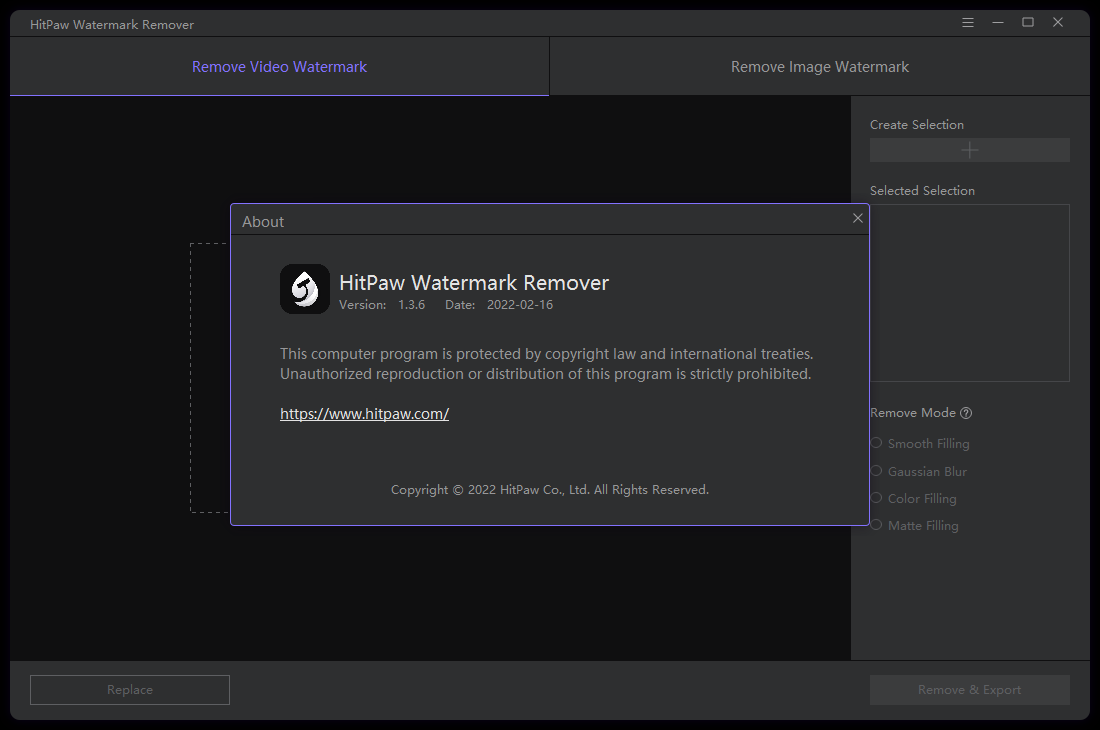Select the Color Filling radio button
Image resolution: width=1100 pixels, height=730 pixels.
tap(876, 499)
